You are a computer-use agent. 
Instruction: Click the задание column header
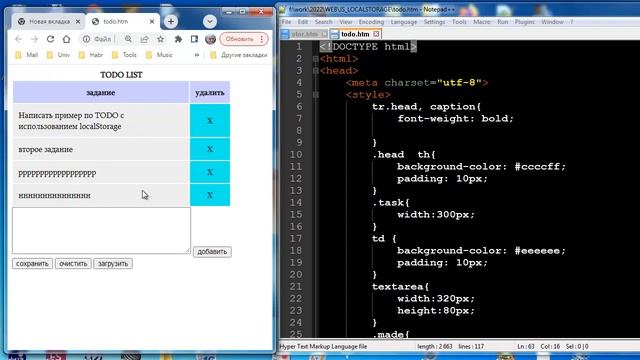click(x=101, y=93)
